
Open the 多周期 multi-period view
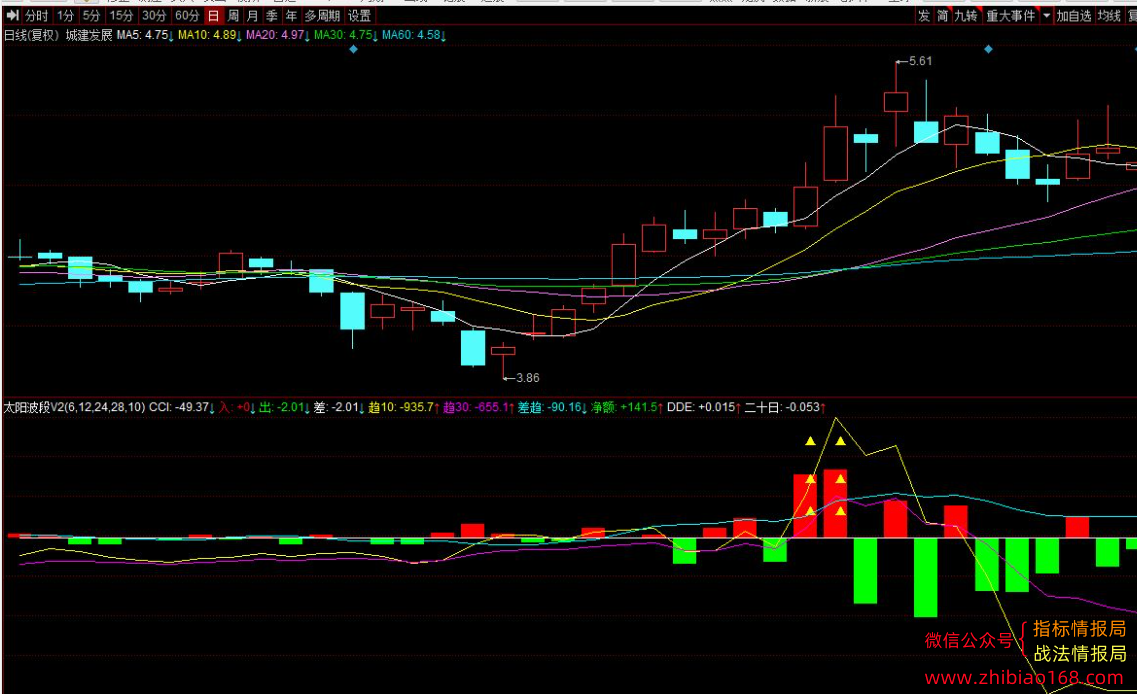(322, 15)
